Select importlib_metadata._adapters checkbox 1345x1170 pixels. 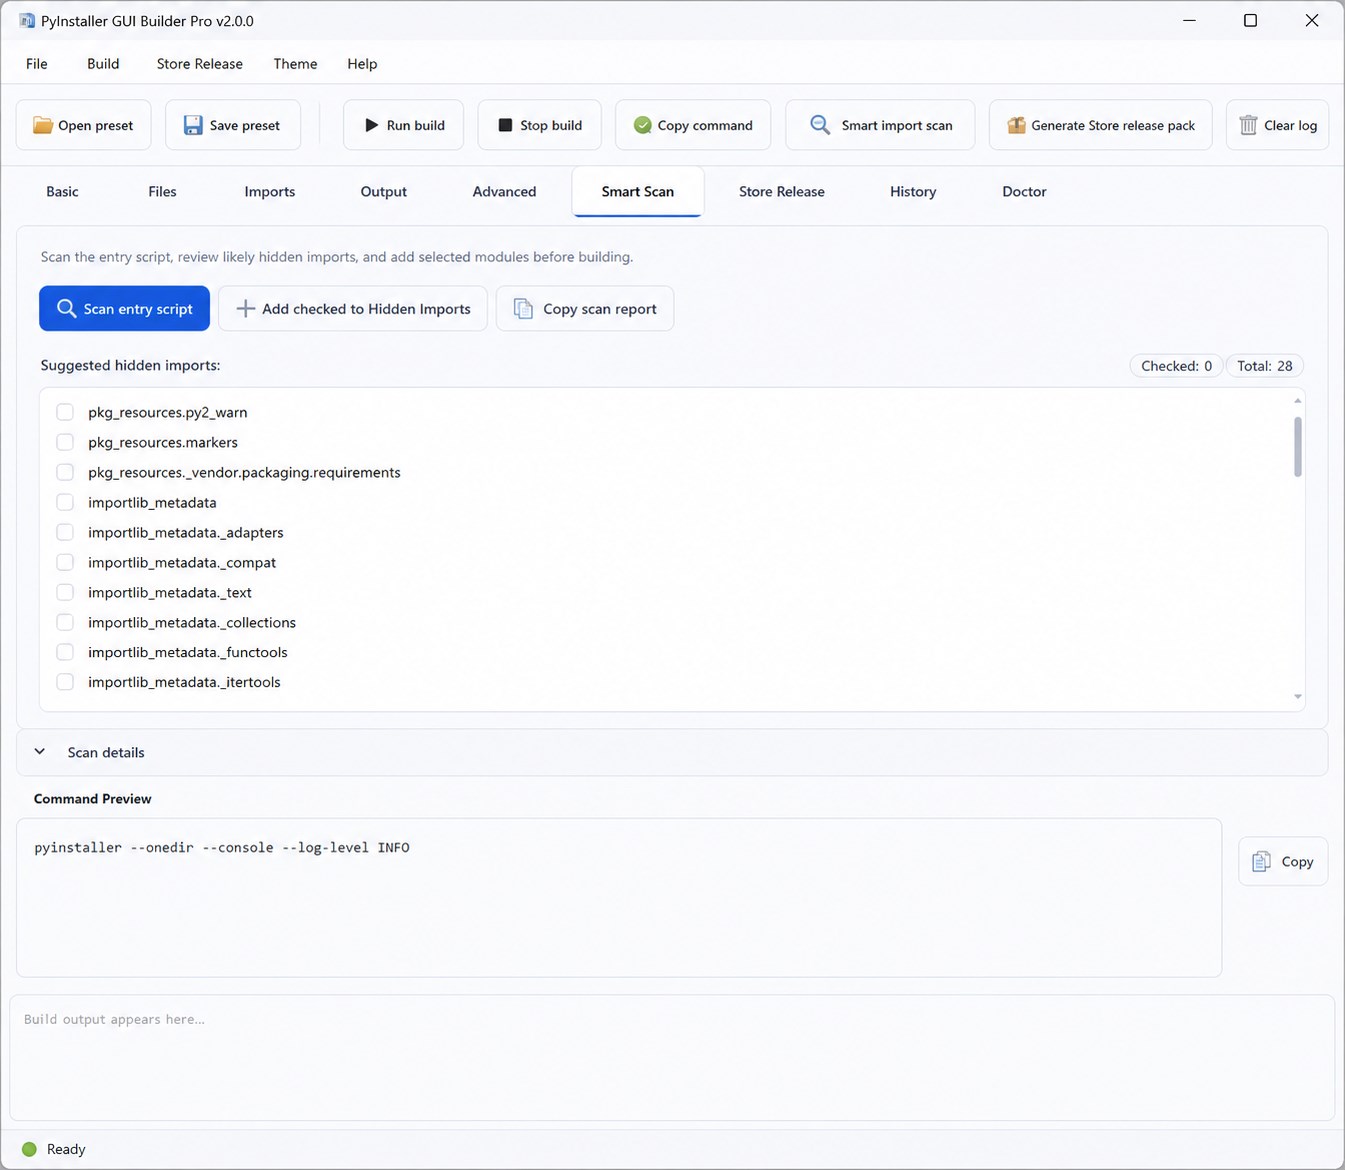[65, 532]
